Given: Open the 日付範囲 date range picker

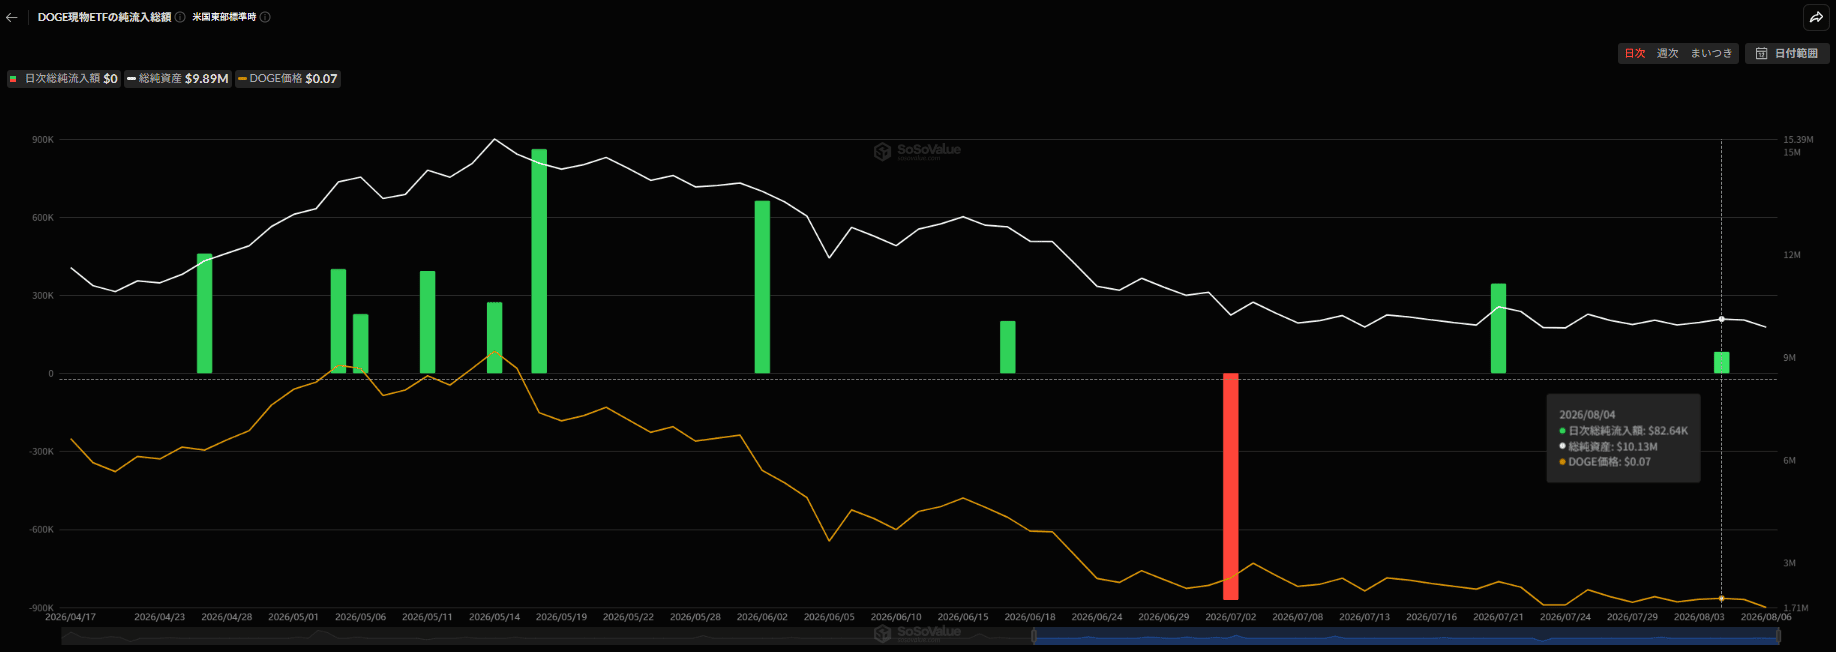Looking at the screenshot, I should [x=1787, y=54].
